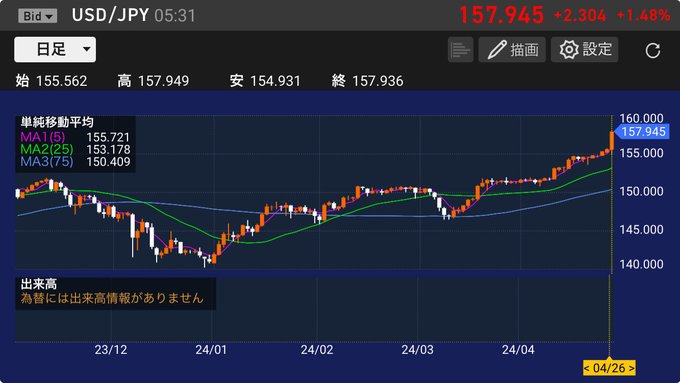Open the Bid price type dropdown

[38, 16]
